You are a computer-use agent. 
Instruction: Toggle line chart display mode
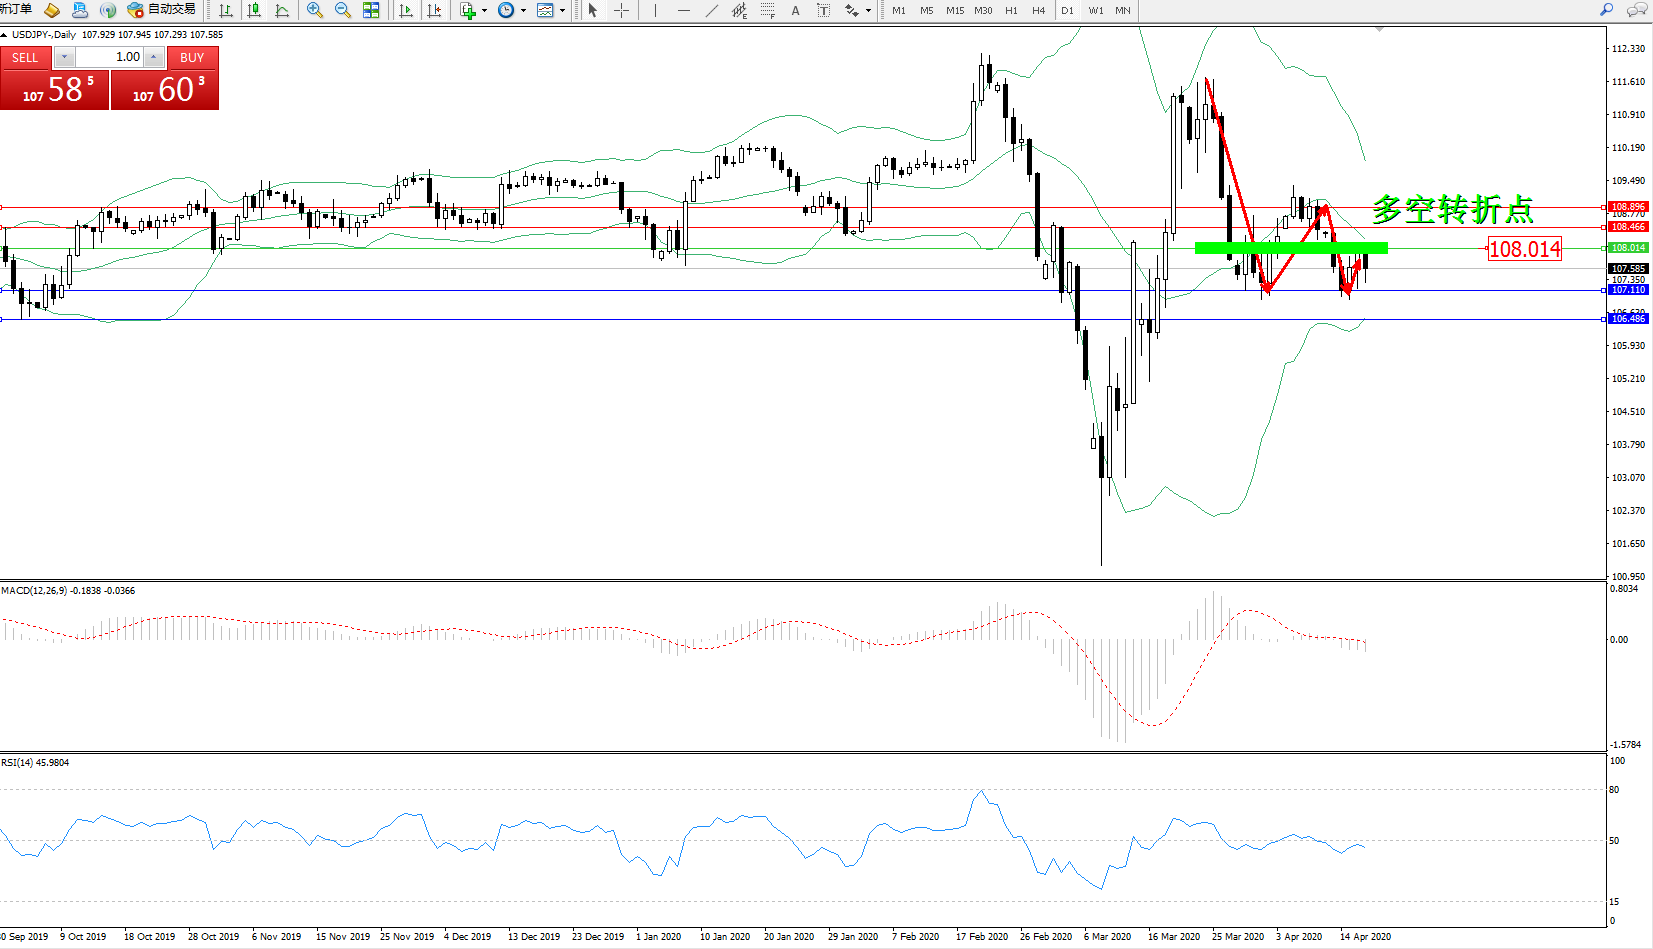282,10
